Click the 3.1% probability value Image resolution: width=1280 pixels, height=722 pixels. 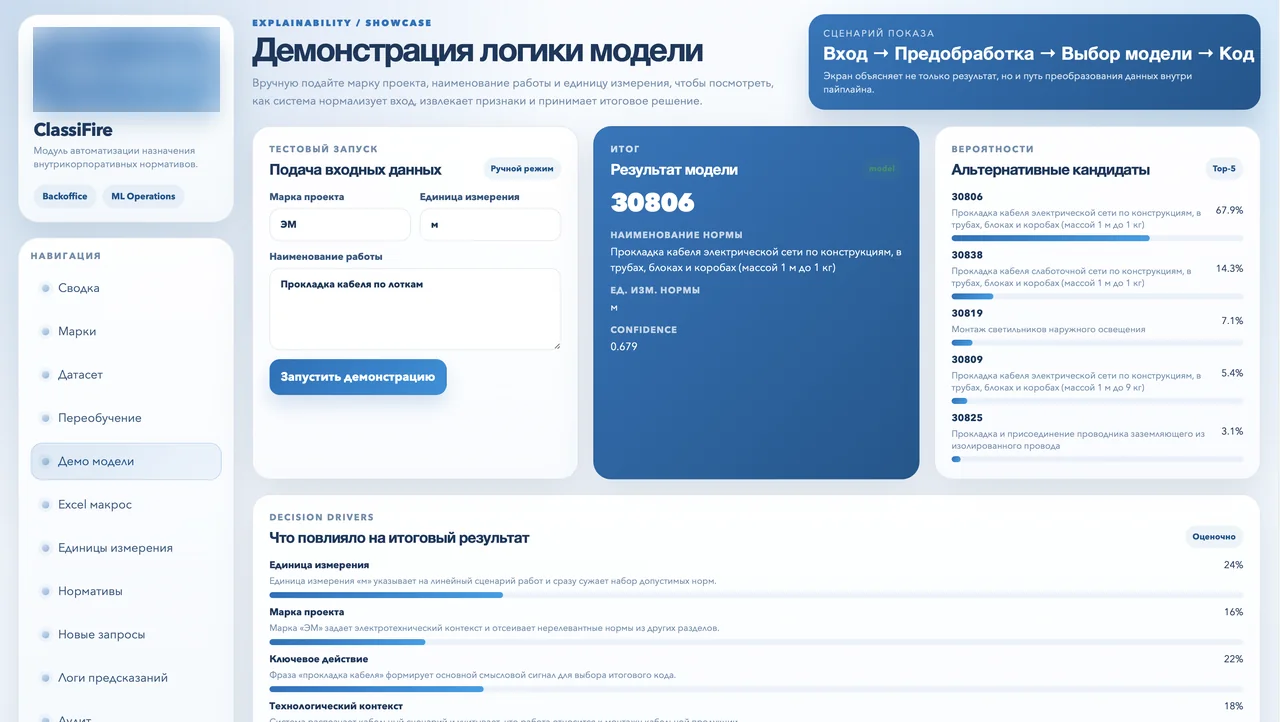(1232, 431)
